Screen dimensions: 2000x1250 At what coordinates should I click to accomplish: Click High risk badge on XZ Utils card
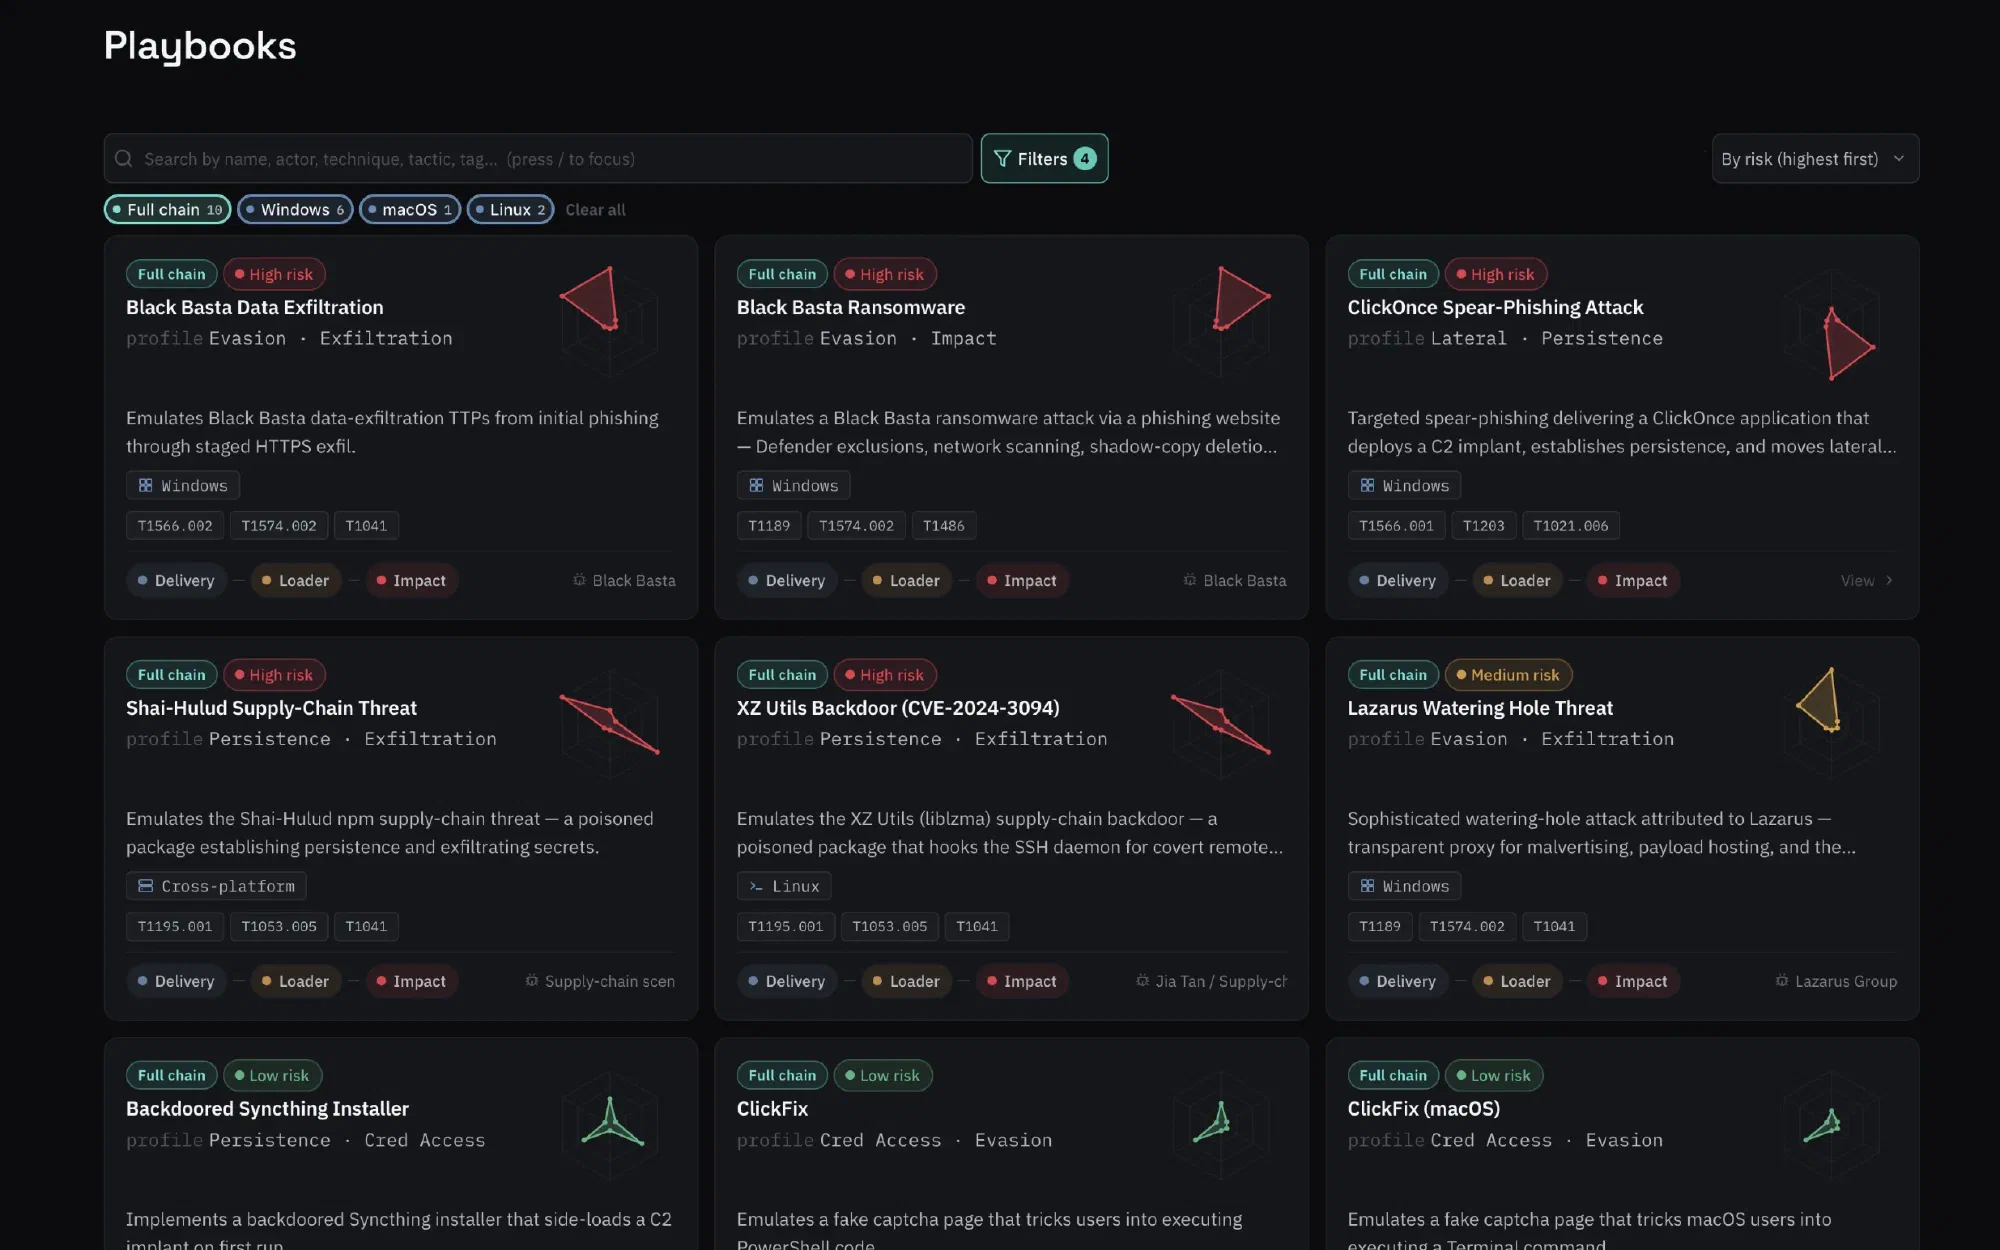885,675
